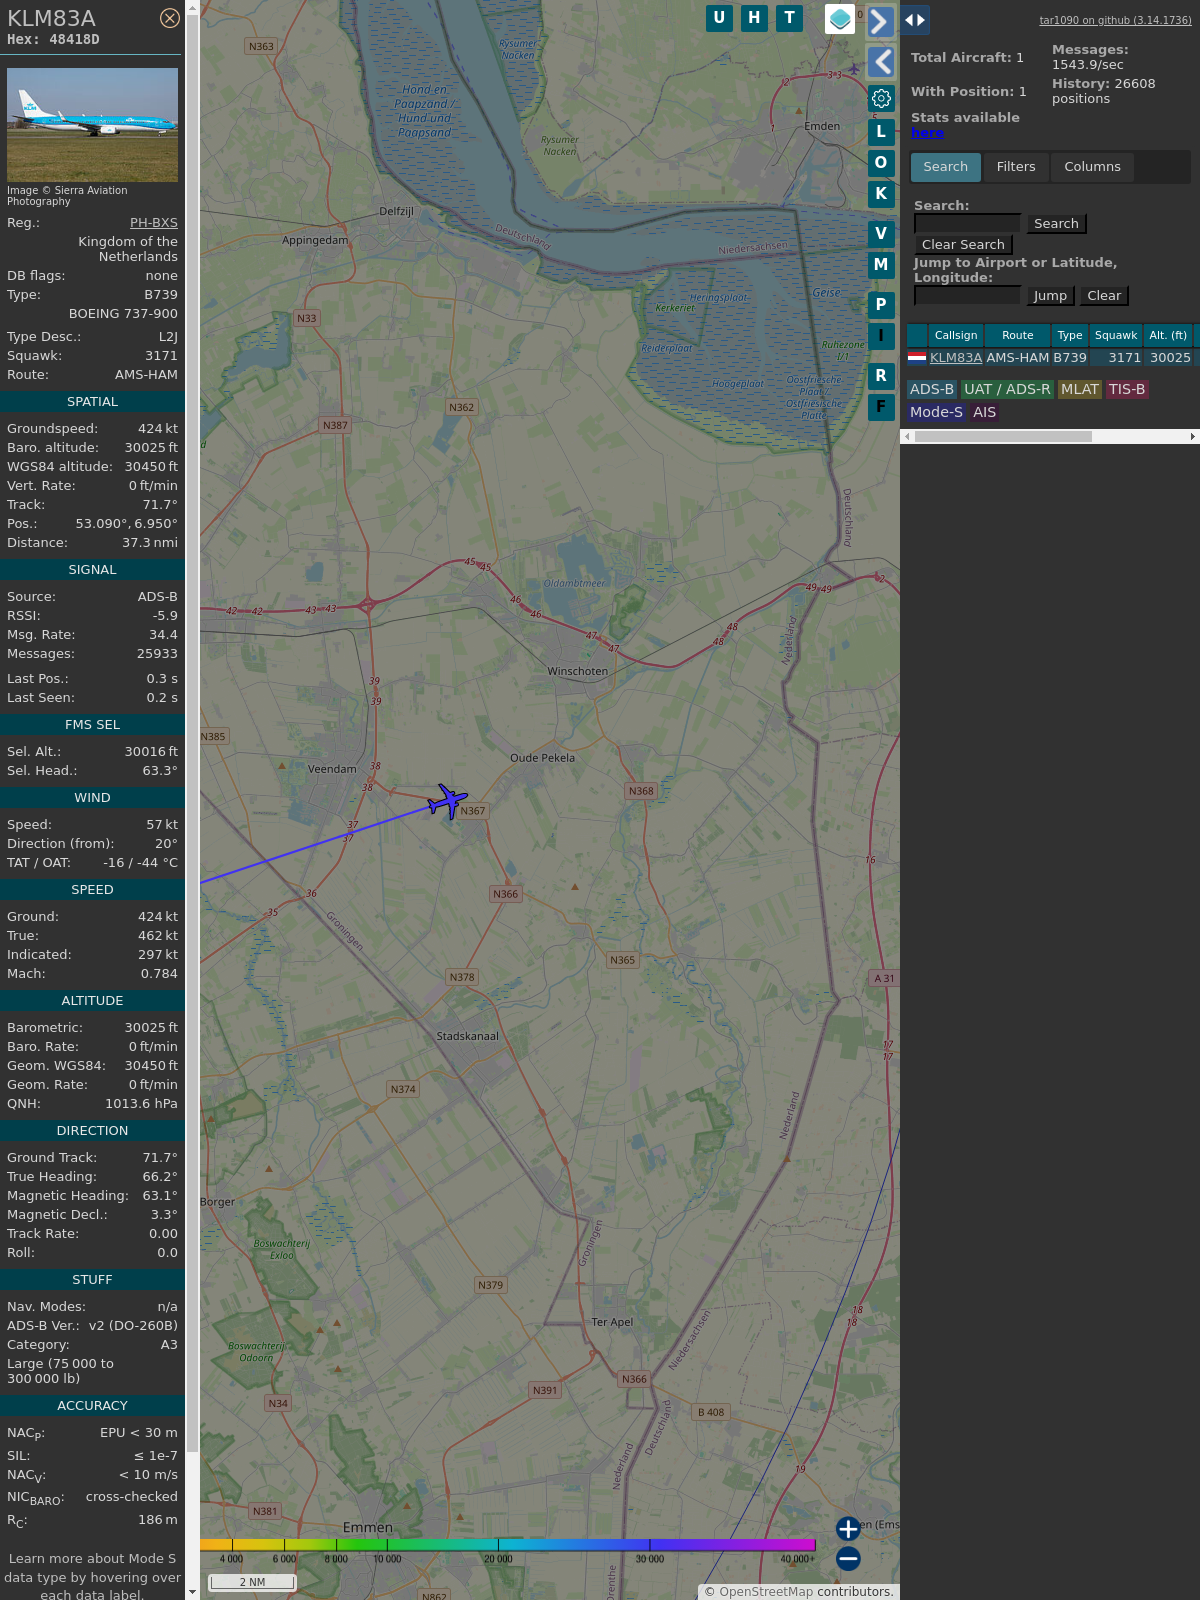The width and height of the screenshot is (1200, 1600).
Task: Click the UAT / ADS-R legend label
Action: tap(1007, 390)
